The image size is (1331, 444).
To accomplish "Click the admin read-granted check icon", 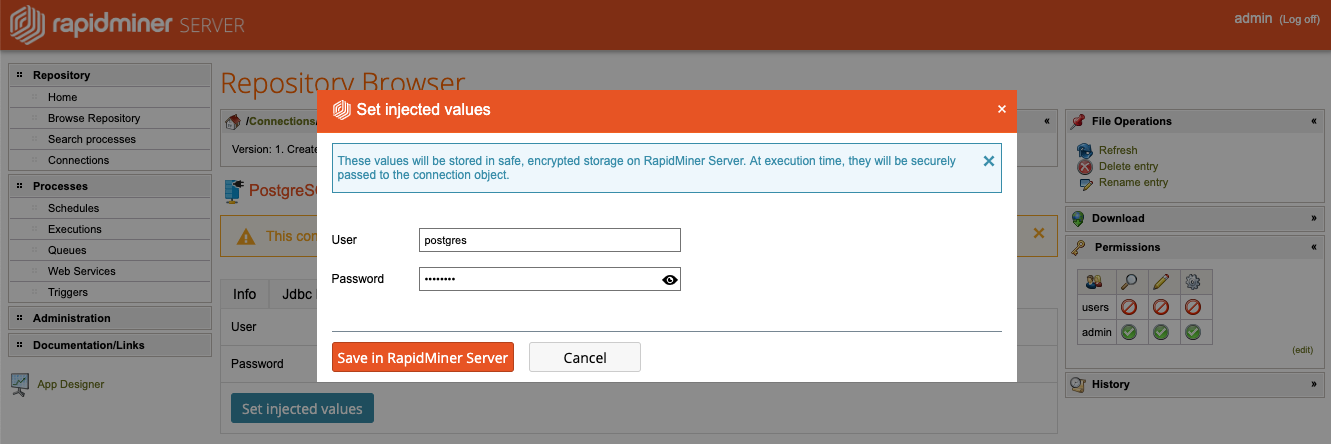I will click(1129, 332).
